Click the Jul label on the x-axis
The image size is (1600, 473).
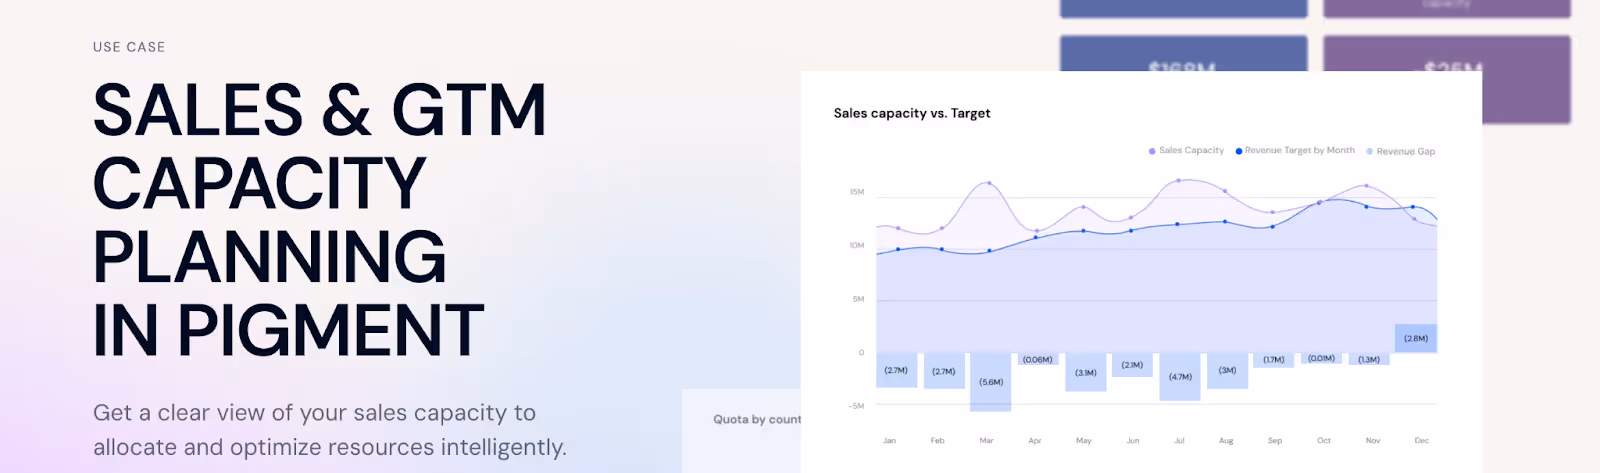coord(1179,440)
